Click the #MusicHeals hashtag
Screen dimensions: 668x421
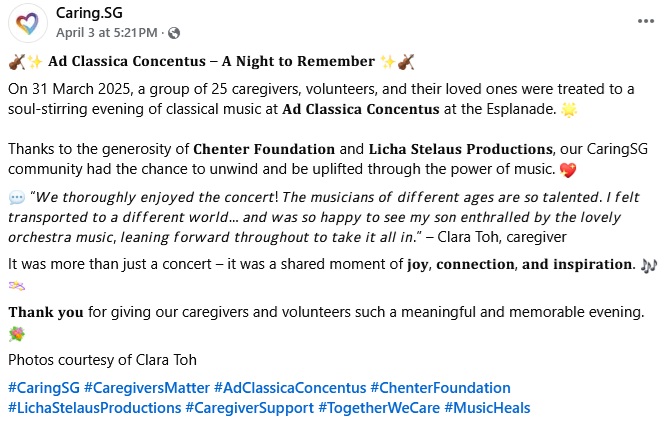coord(487,407)
